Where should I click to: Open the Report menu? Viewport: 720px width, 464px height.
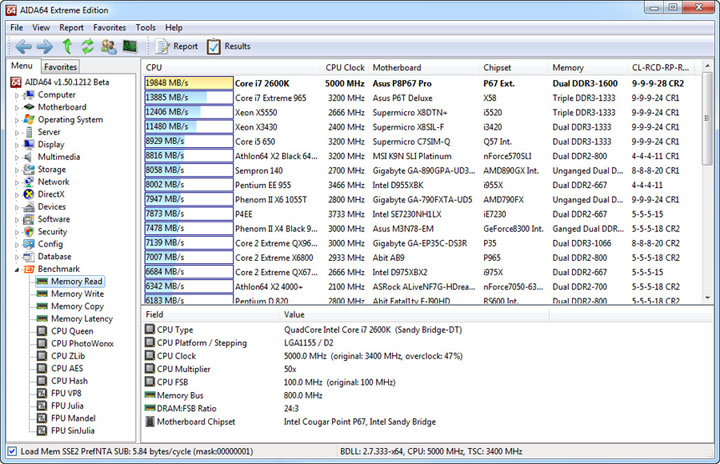[71, 28]
